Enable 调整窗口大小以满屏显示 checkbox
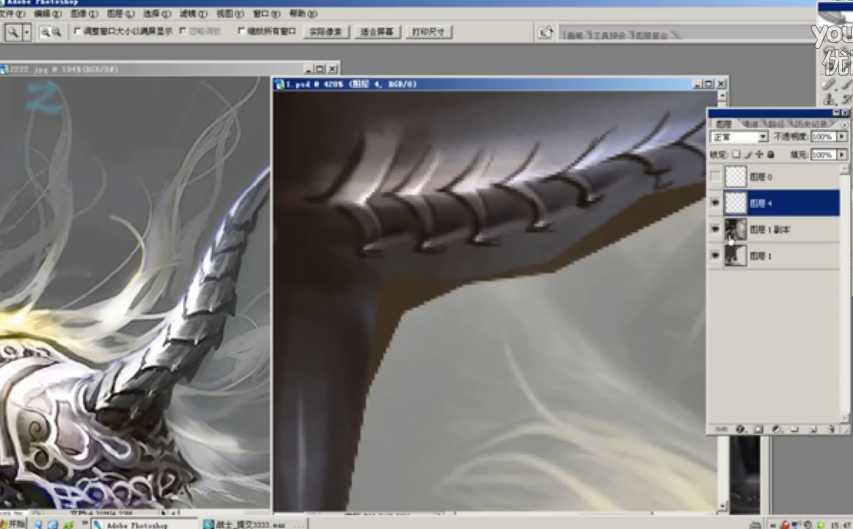 point(77,31)
